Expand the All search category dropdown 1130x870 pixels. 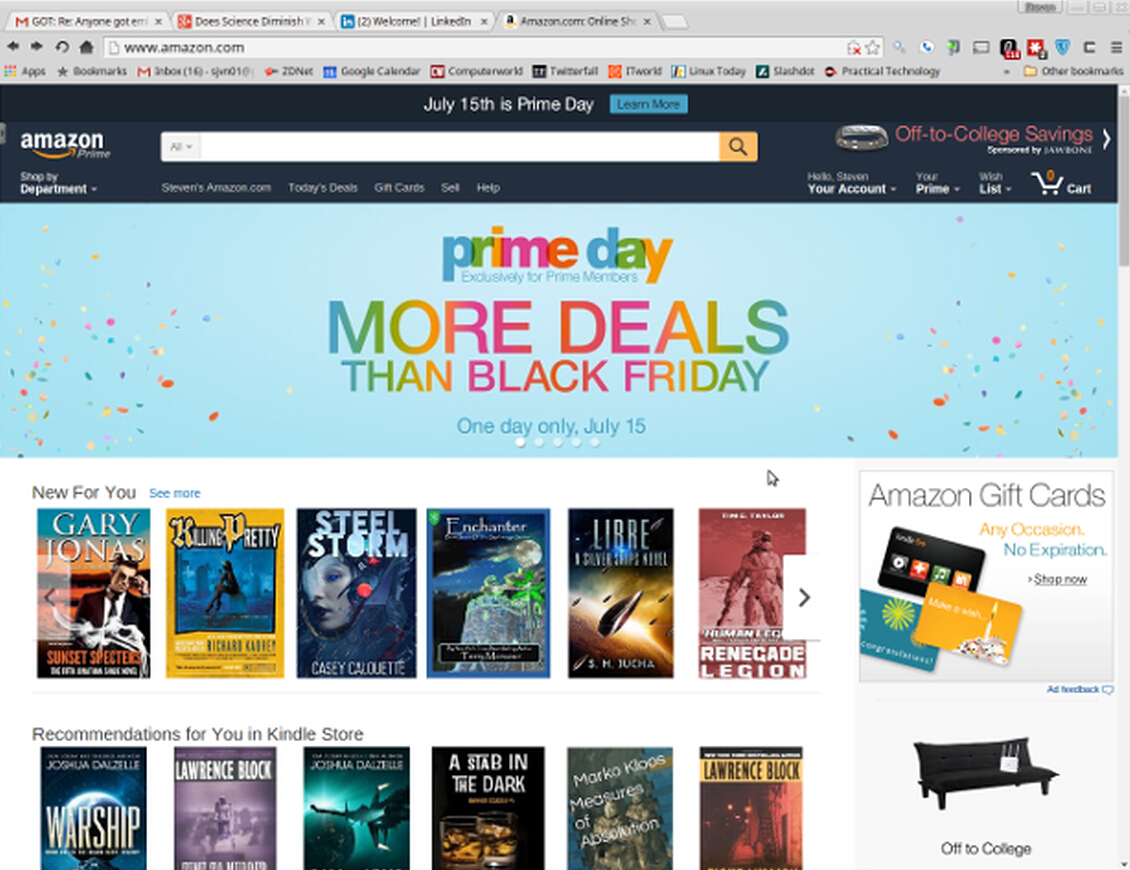click(181, 146)
